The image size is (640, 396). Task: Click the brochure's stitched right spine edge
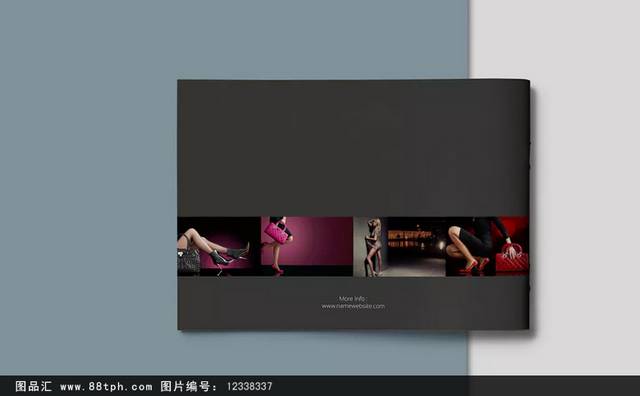click(529, 204)
